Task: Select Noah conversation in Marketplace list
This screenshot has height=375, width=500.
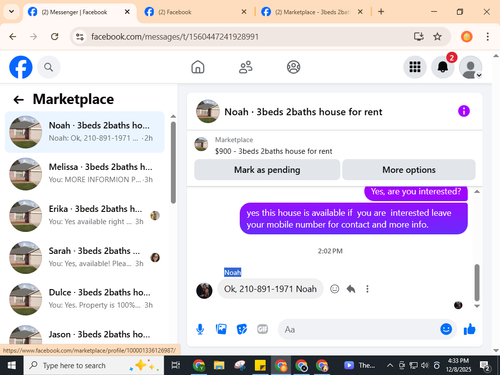Action: (85, 132)
